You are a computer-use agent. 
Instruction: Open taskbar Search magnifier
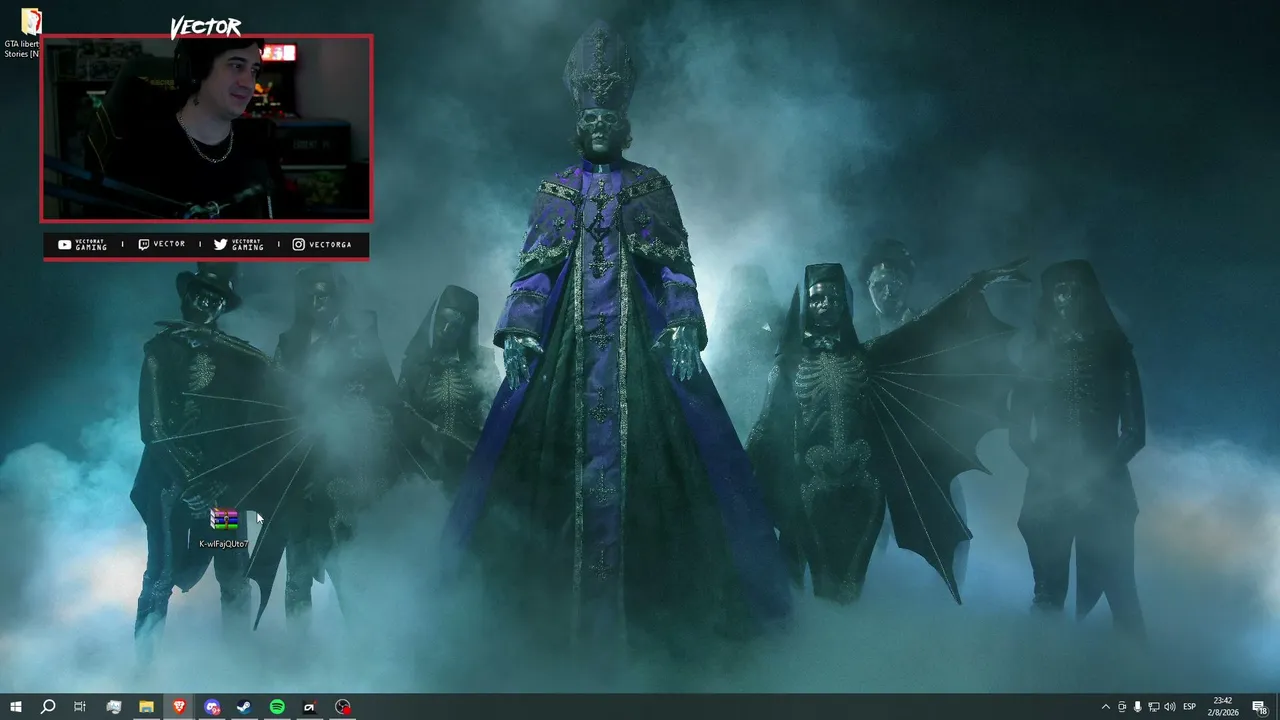[x=47, y=707]
